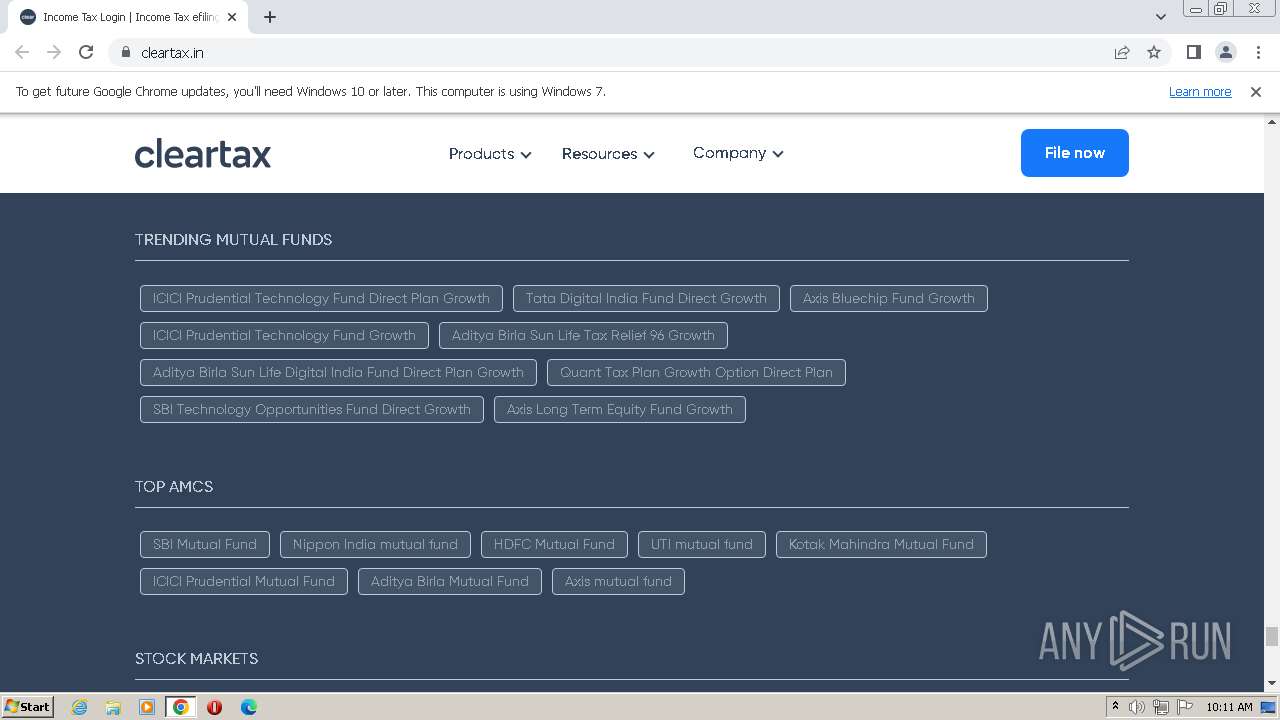This screenshot has width=1280, height=720.
Task: Open the Windows Start menu
Action: 27,706
